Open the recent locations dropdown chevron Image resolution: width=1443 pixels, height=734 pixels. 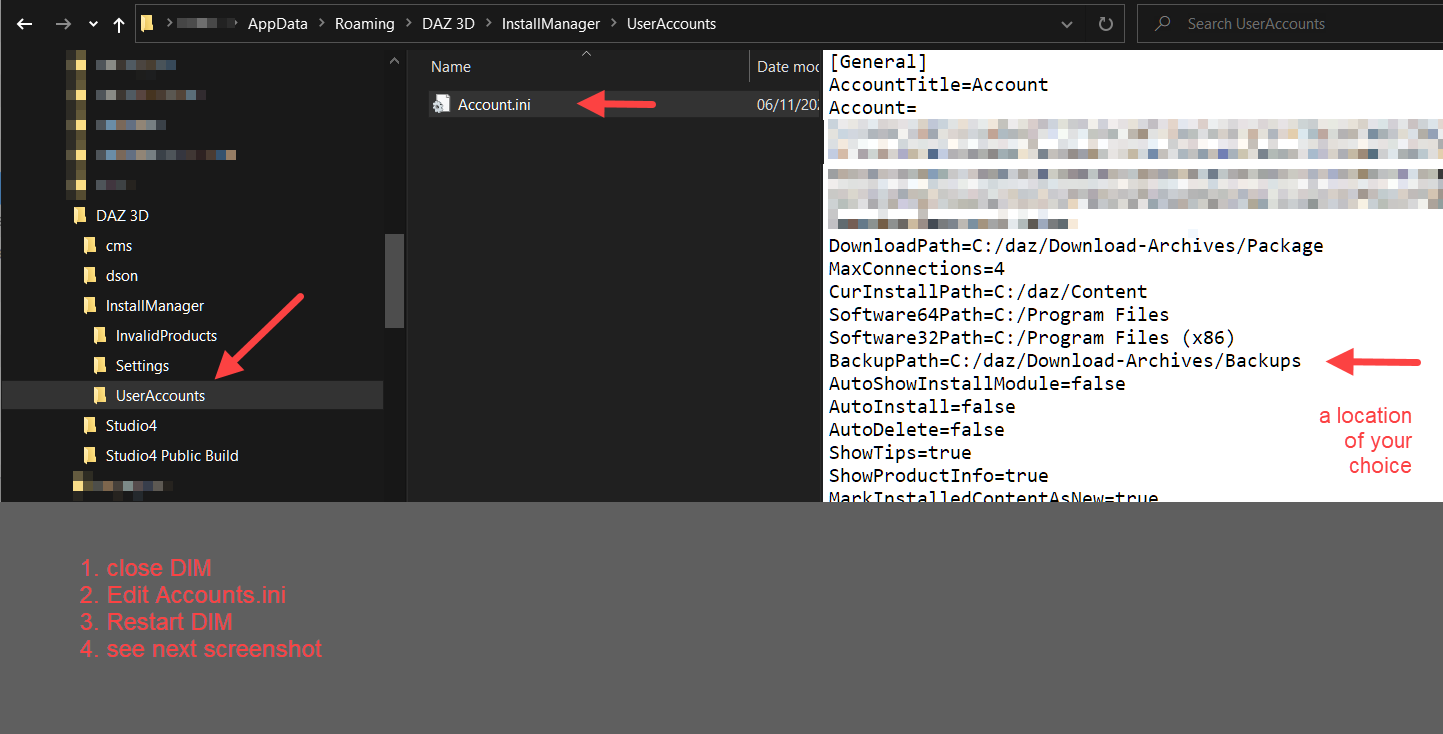[x=93, y=24]
